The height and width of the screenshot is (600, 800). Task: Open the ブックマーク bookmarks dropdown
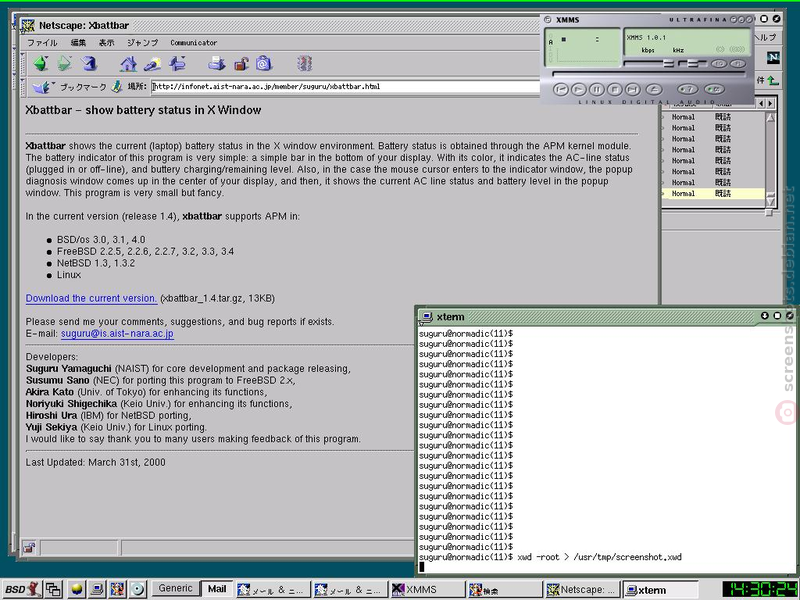pos(69,87)
